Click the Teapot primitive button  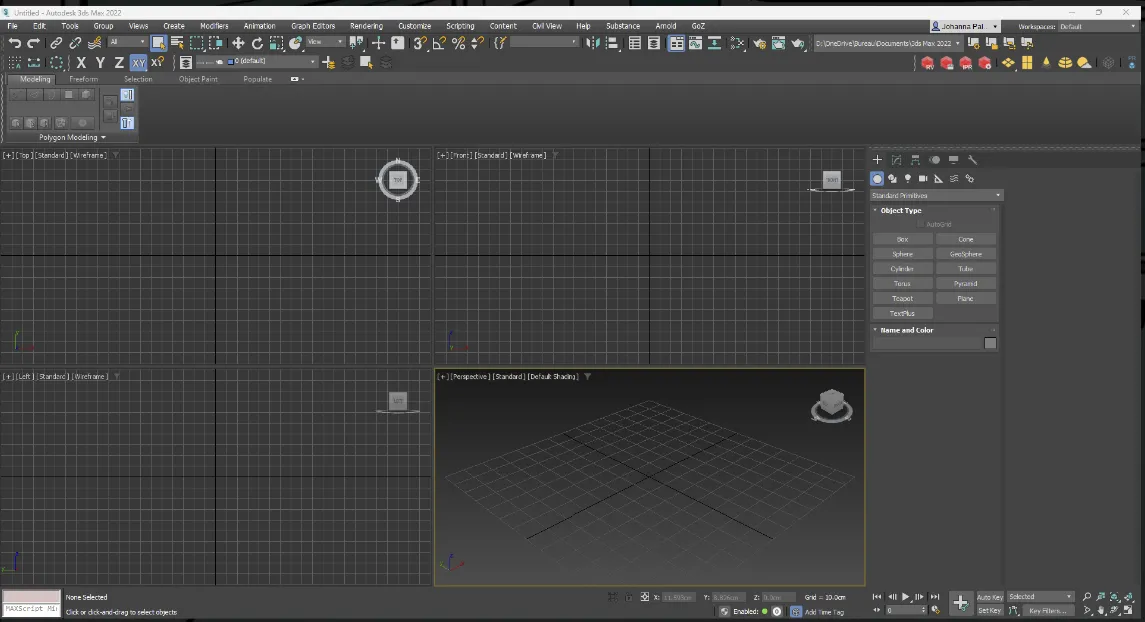click(903, 299)
